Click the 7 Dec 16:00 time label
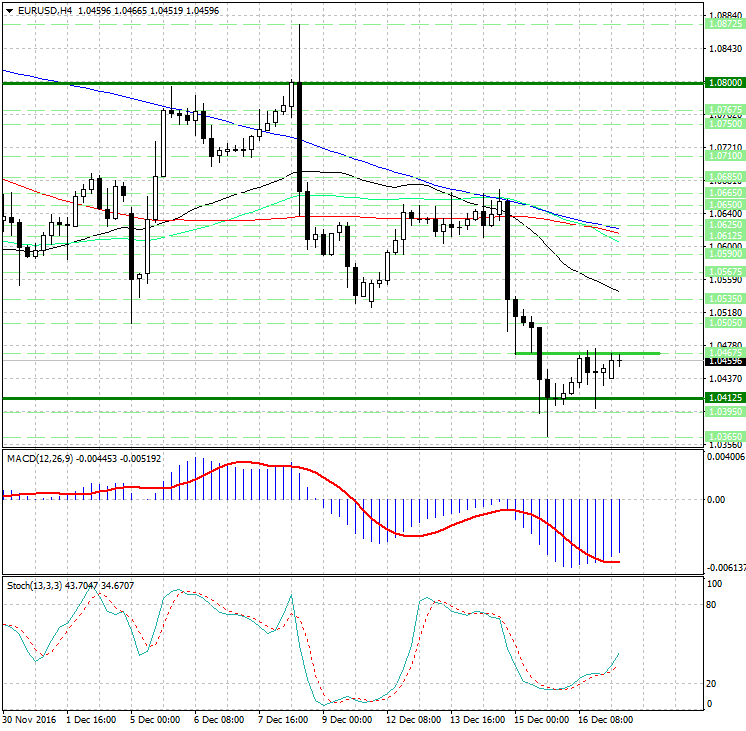Screen dimensions: 746x731 click(x=283, y=719)
